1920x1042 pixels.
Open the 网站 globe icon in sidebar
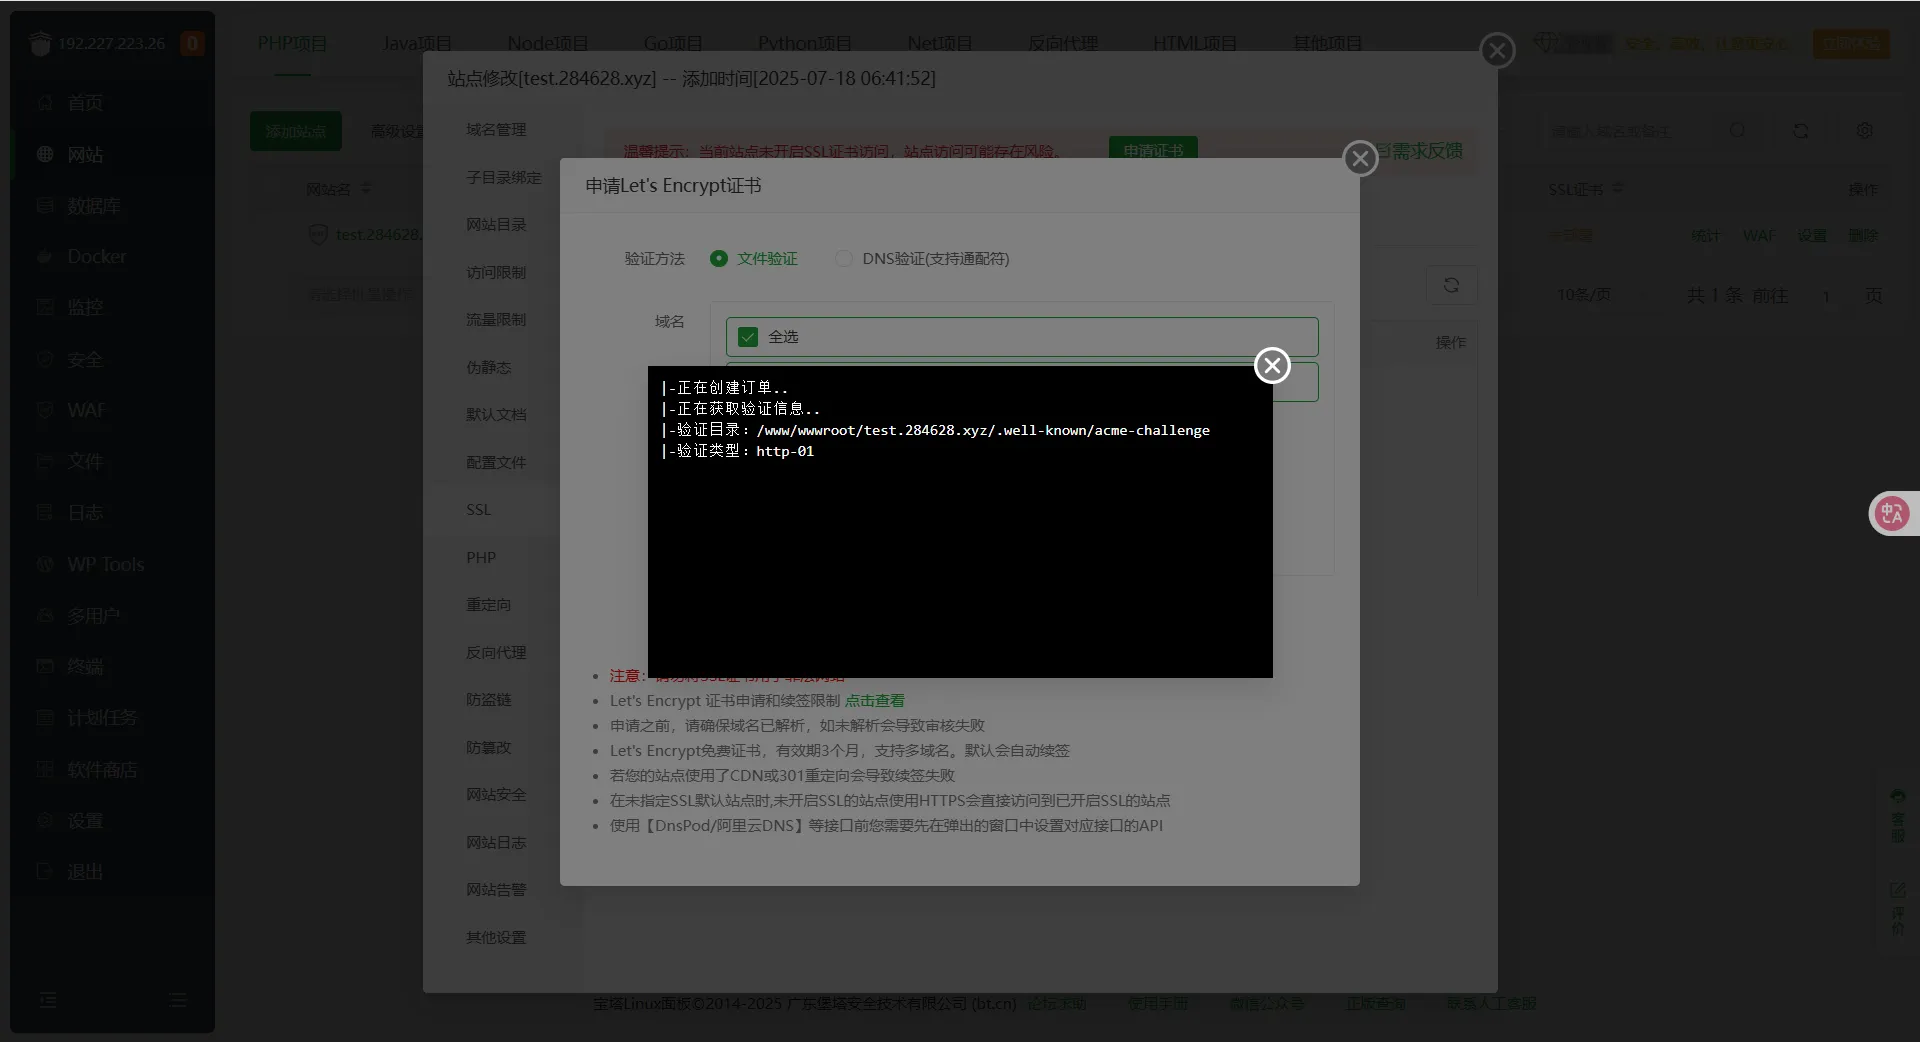click(x=45, y=154)
